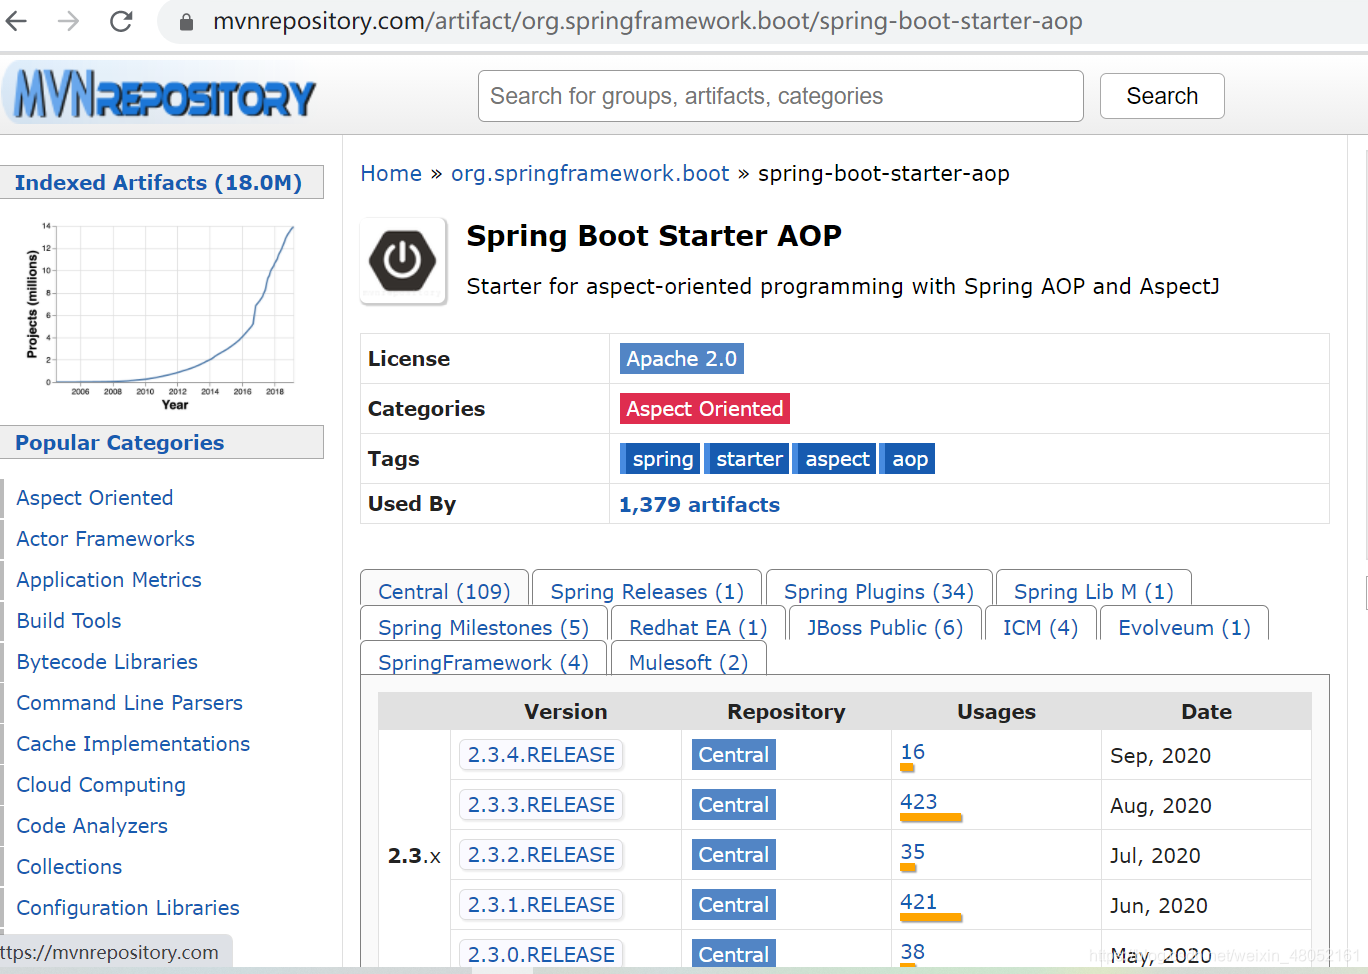
Task: Go back with the browser back arrow
Action: coord(16,21)
